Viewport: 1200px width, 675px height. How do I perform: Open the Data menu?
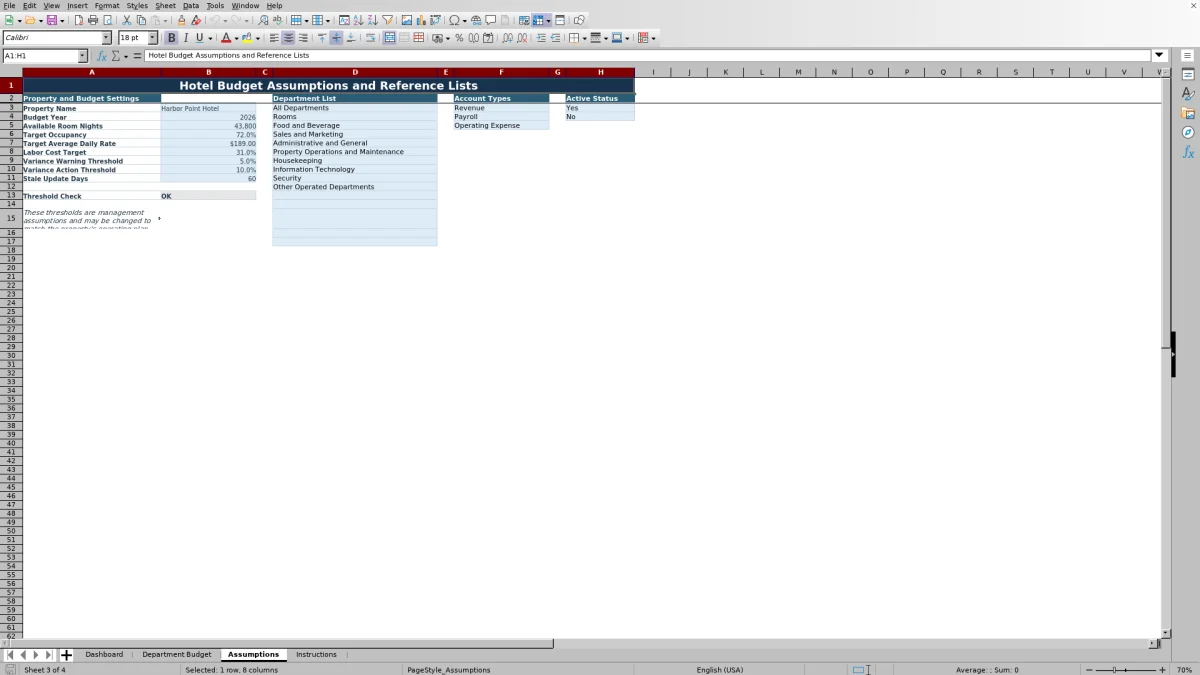coord(191,5)
